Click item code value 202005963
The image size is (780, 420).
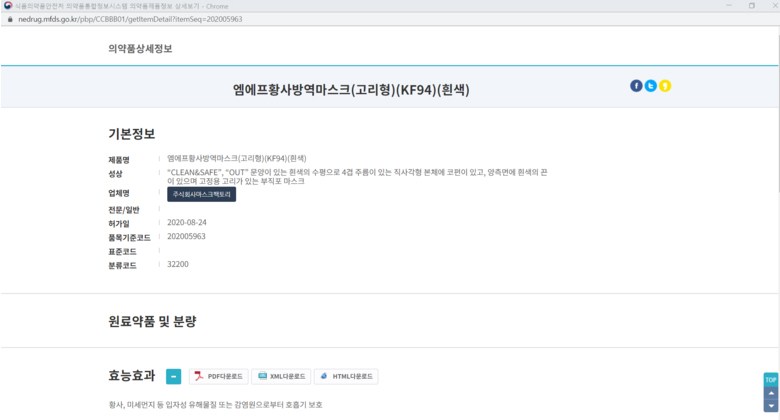click(x=186, y=236)
